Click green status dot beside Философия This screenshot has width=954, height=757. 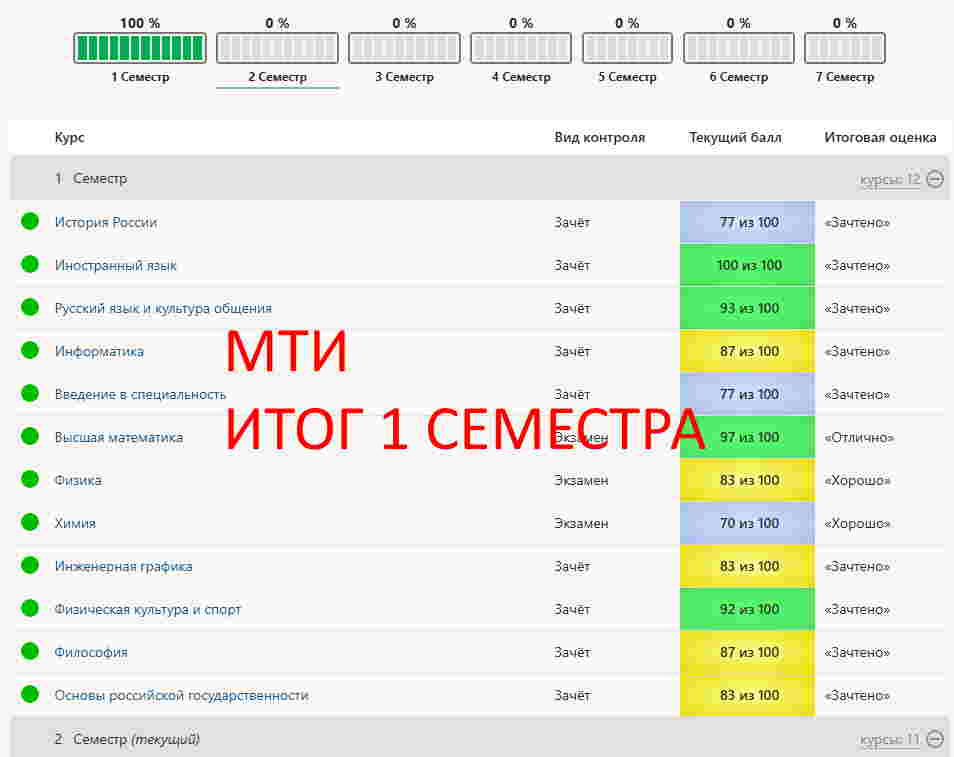[30, 652]
